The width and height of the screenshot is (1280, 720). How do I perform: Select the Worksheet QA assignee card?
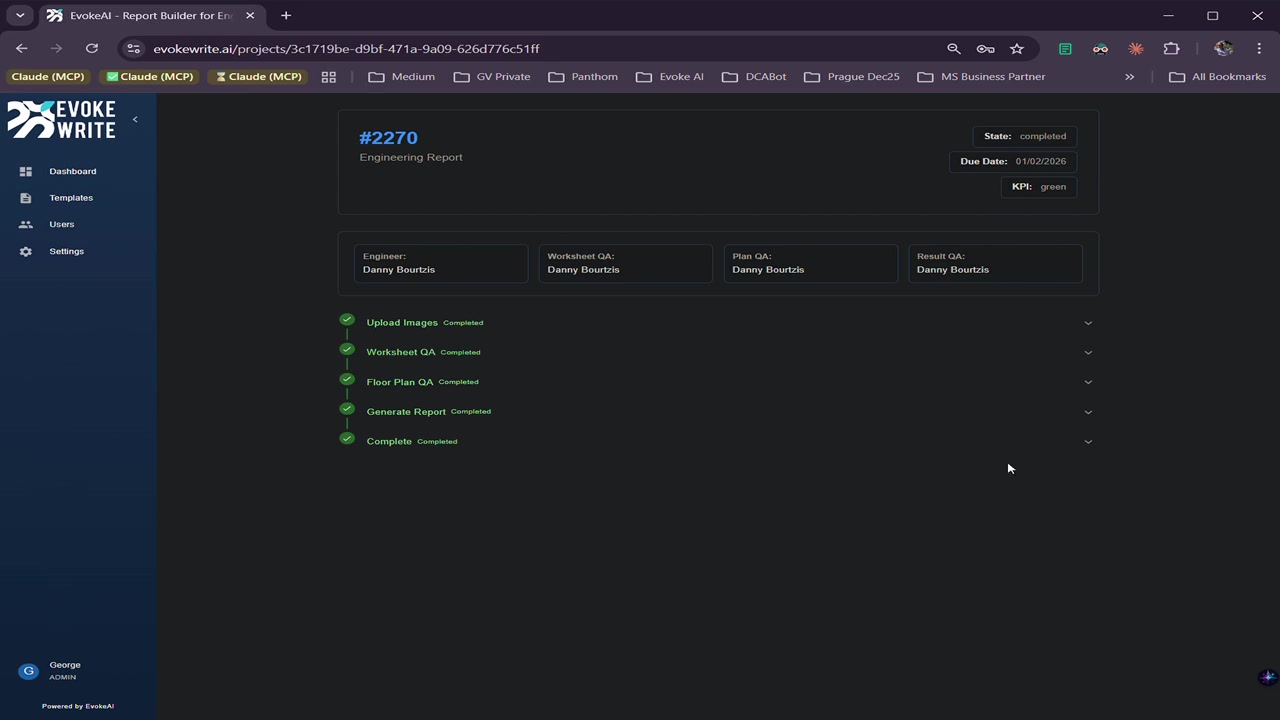(626, 263)
